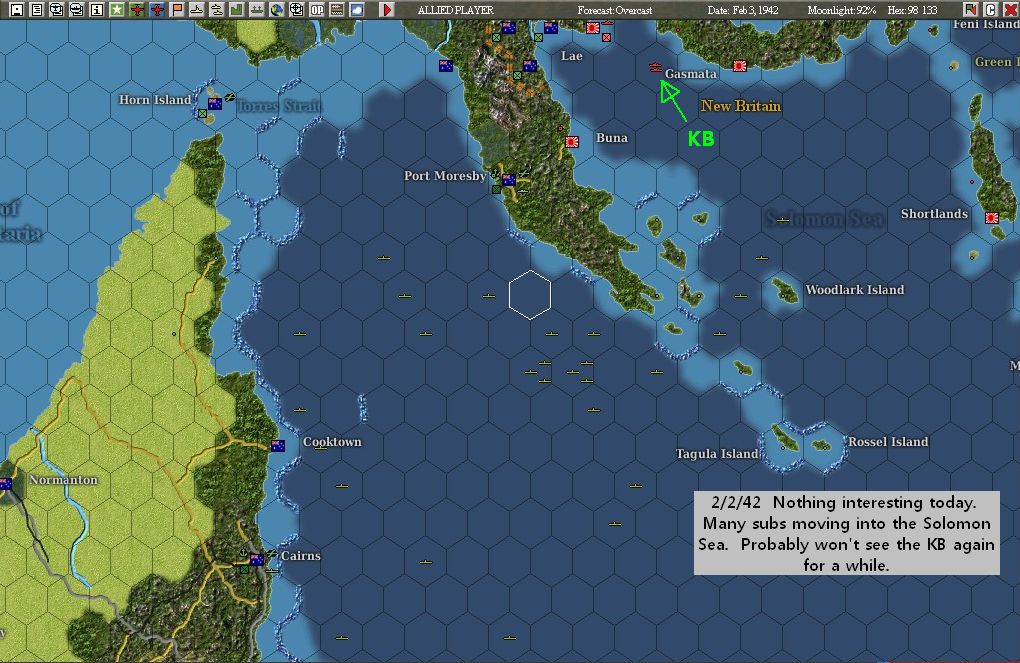Image resolution: width=1020 pixels, height=663 pixels.
Task: Select the Normanton Australian flag base
Action: (x=5, y=484)
